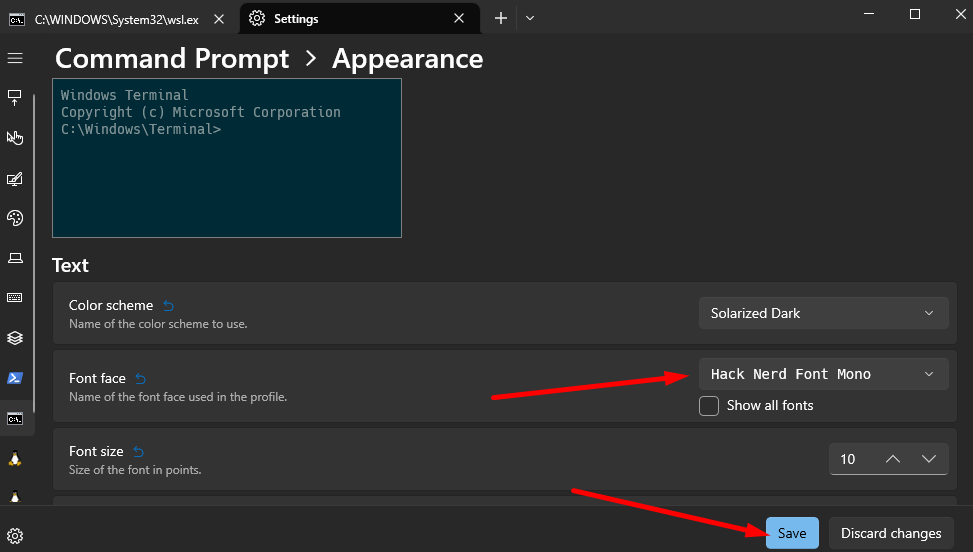This screenshot has height=552, width=973.
Task: Open JSON settings file gear icon
Action: pyautogui.click(x=15, y=535)
